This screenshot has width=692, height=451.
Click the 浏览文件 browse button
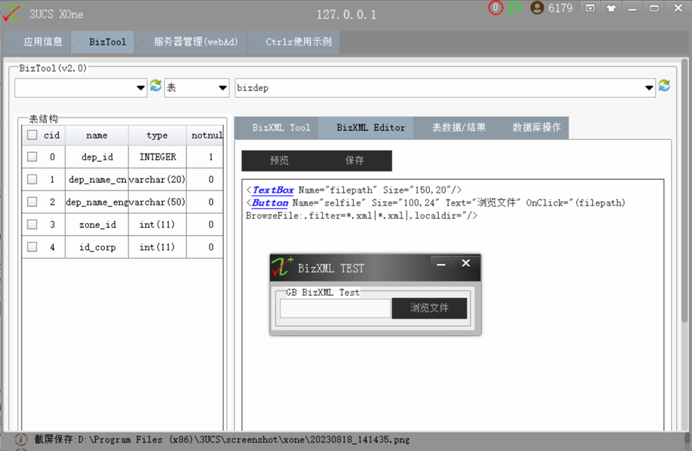point(429,308)
